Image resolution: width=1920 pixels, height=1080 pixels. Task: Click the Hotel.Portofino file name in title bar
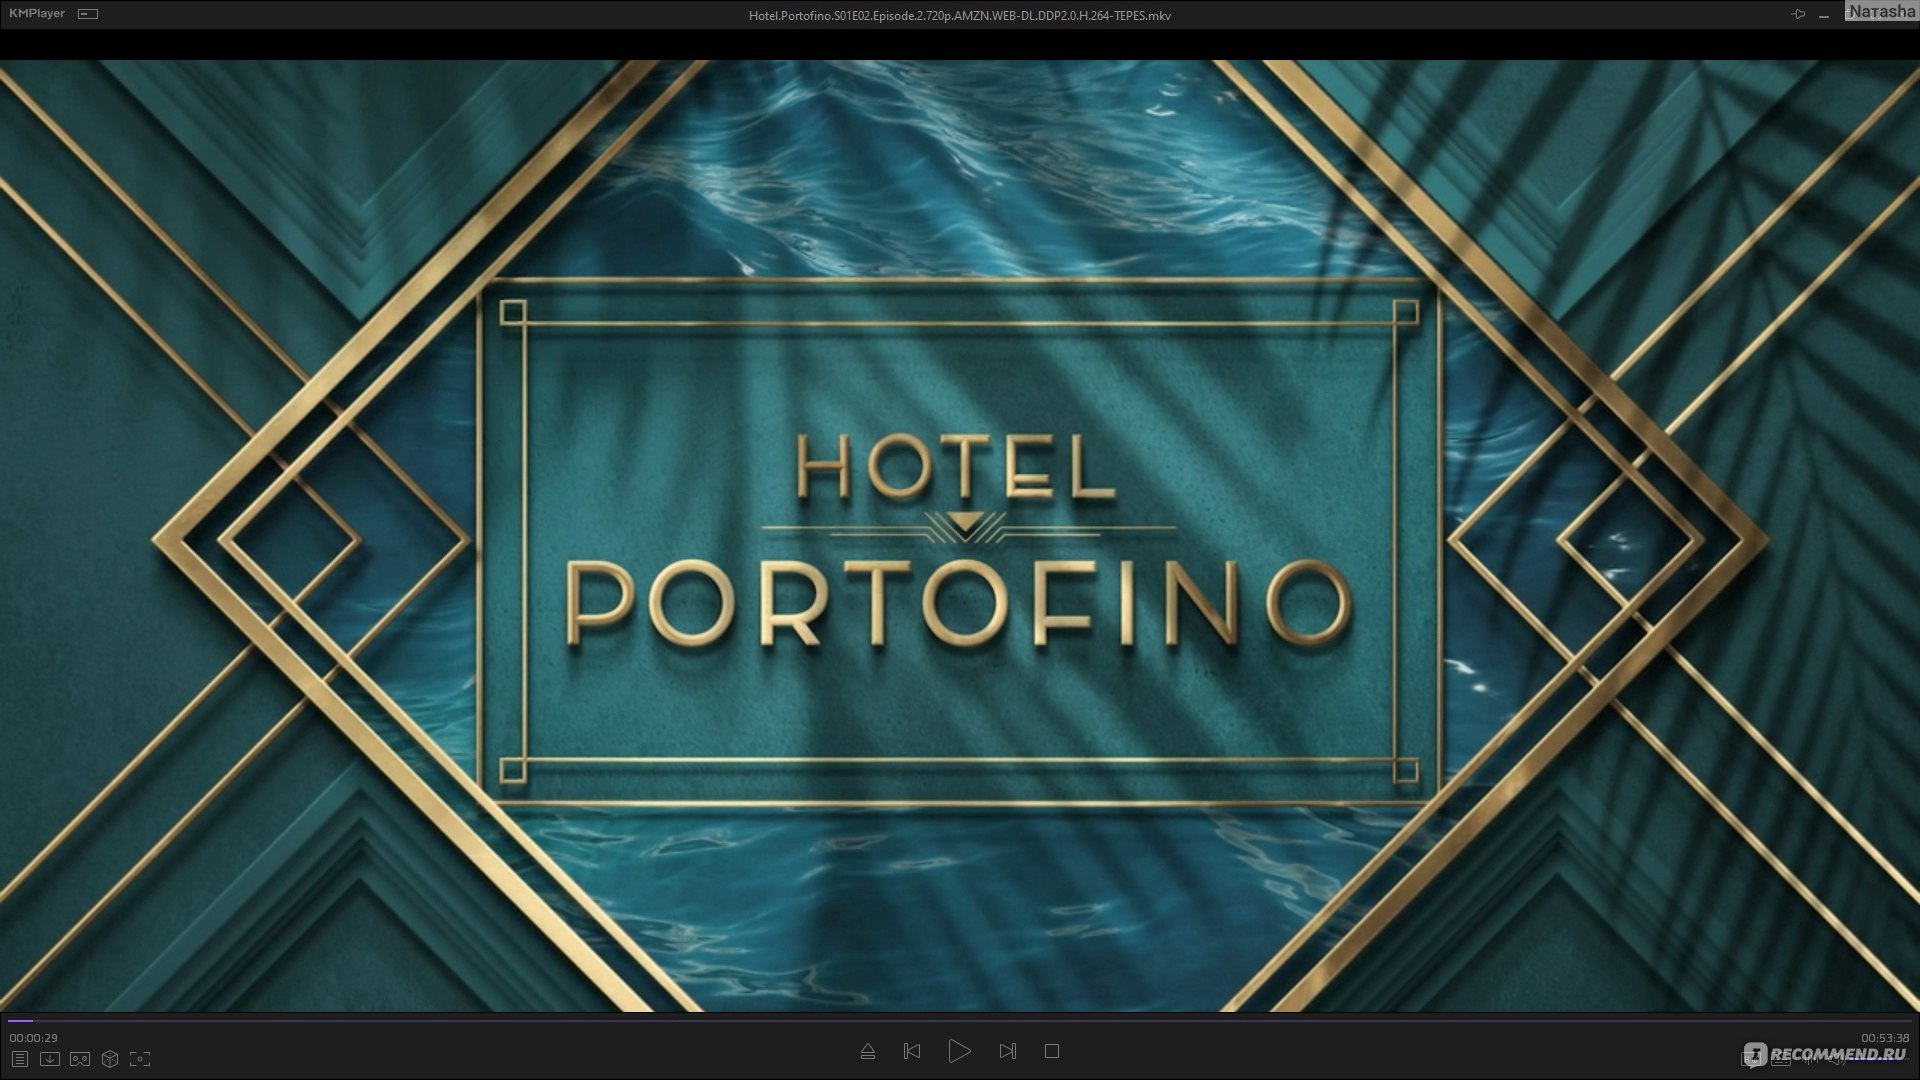click(960, 15)
